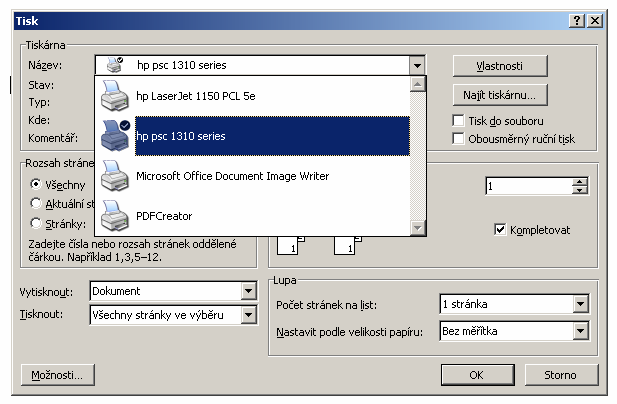Click the number of copies input field

coord(529,186)
